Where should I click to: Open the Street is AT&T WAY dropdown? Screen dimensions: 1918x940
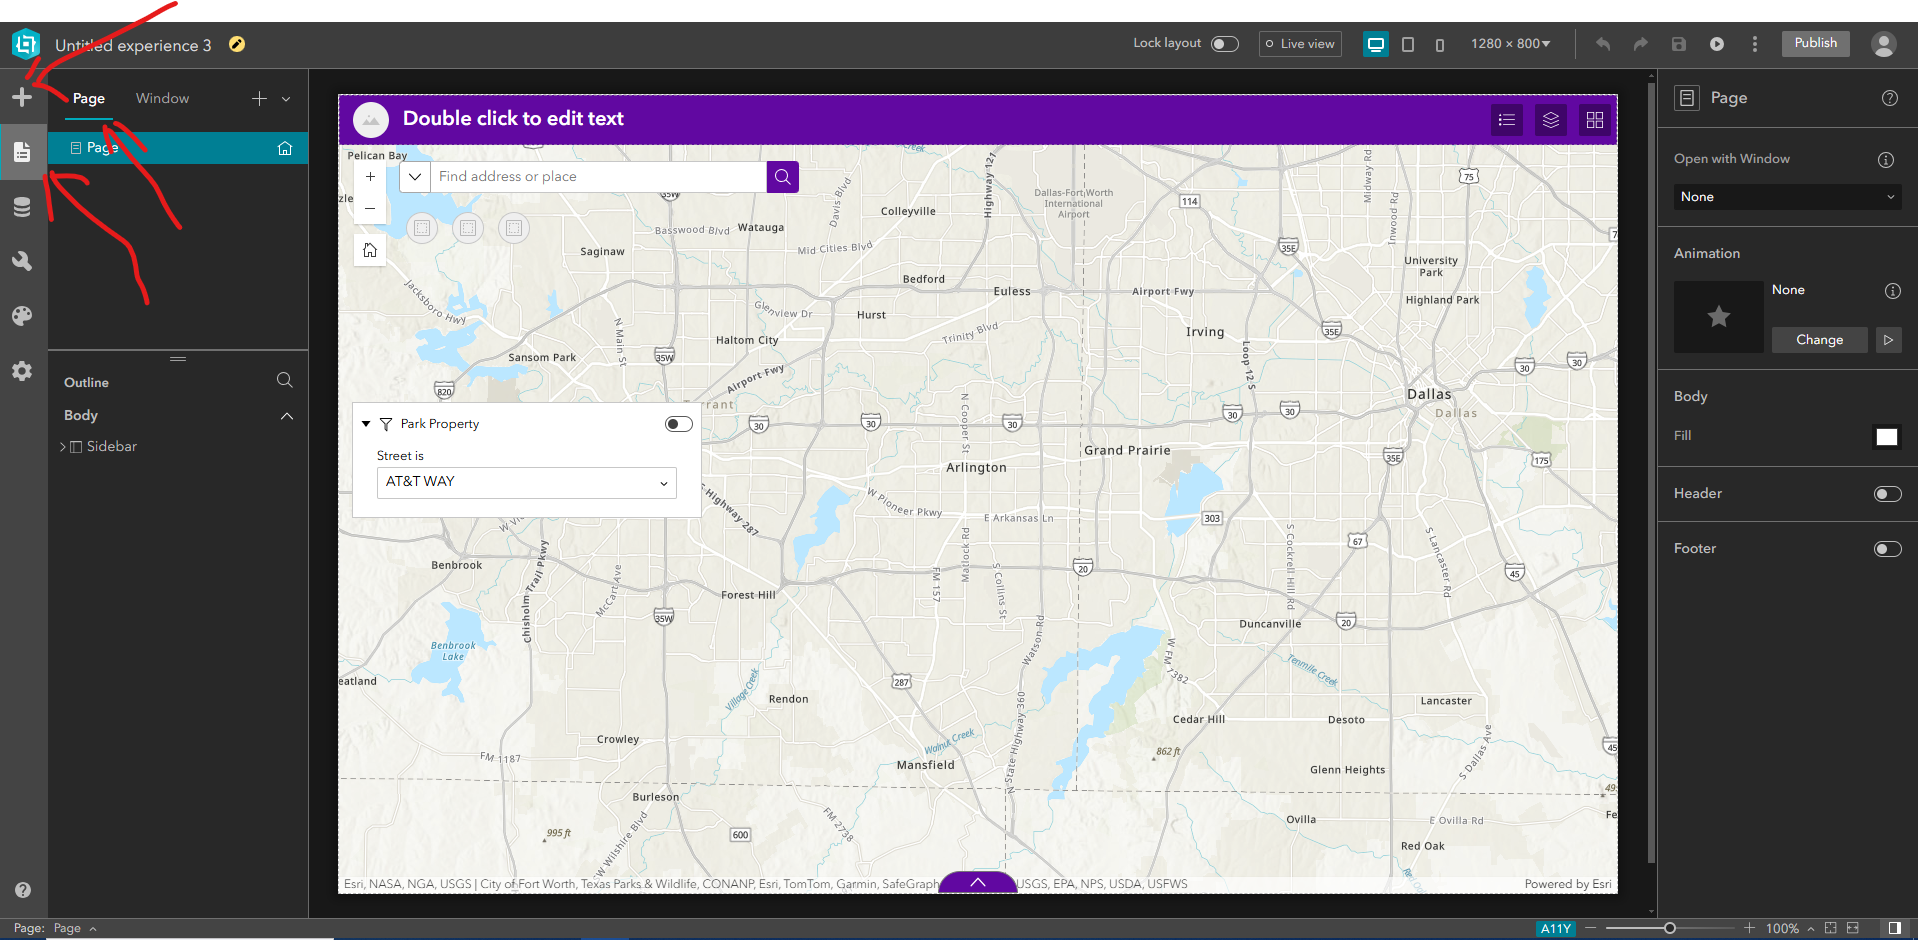click(x=525, y=482)
